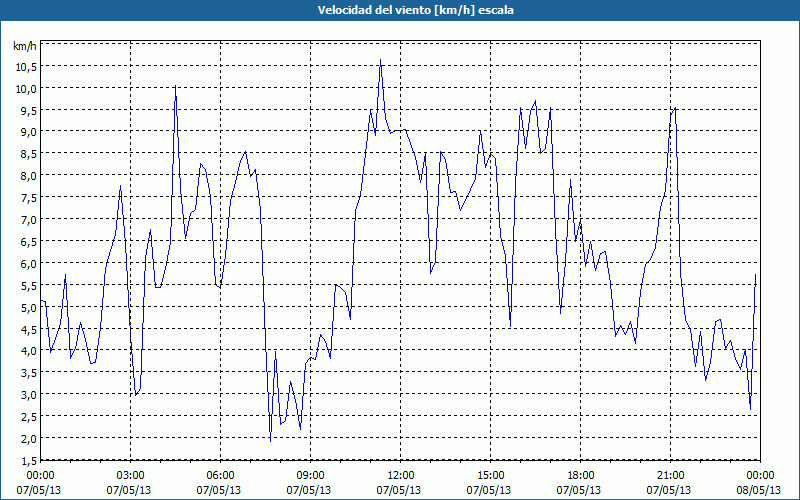Image resolution: width=800 pixels, height=500 pixels.
Task: Click the '03:00' time label
Action: (131, 476)
